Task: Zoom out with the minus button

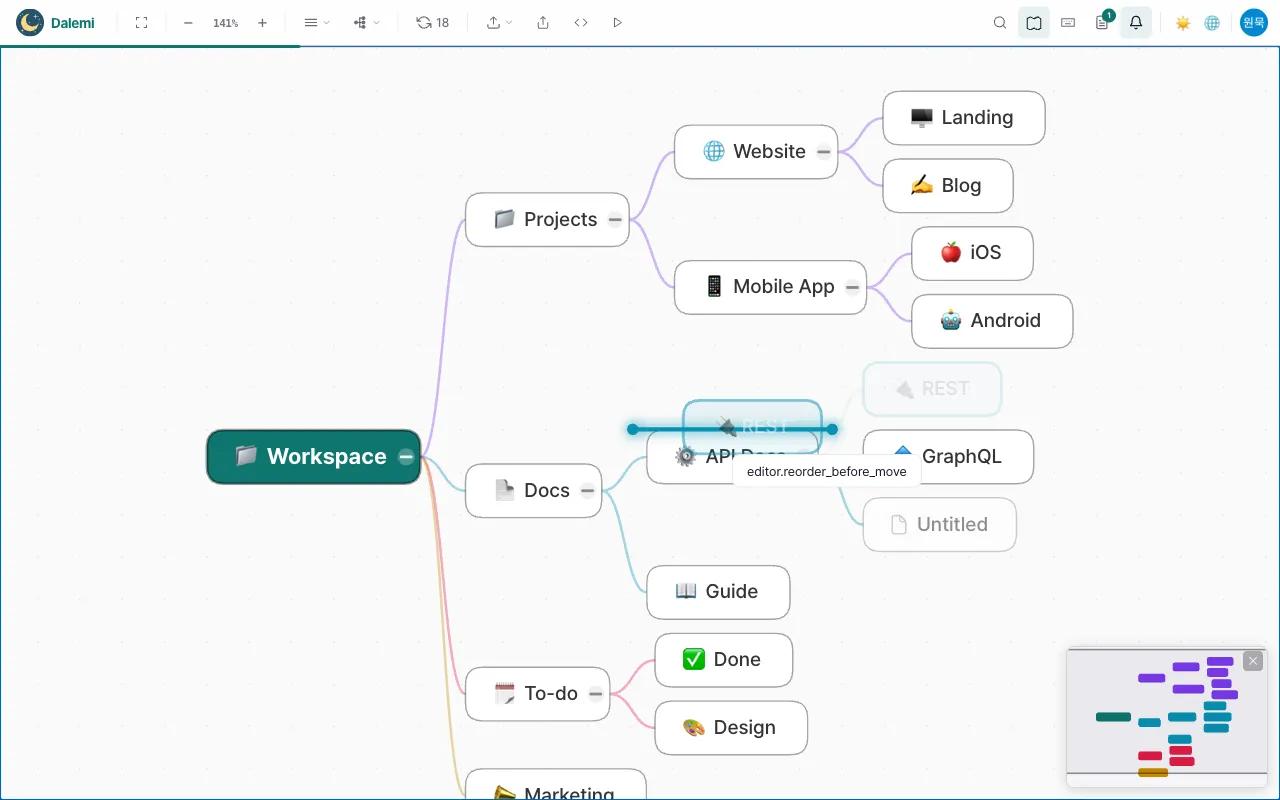Action: point(188,22)
